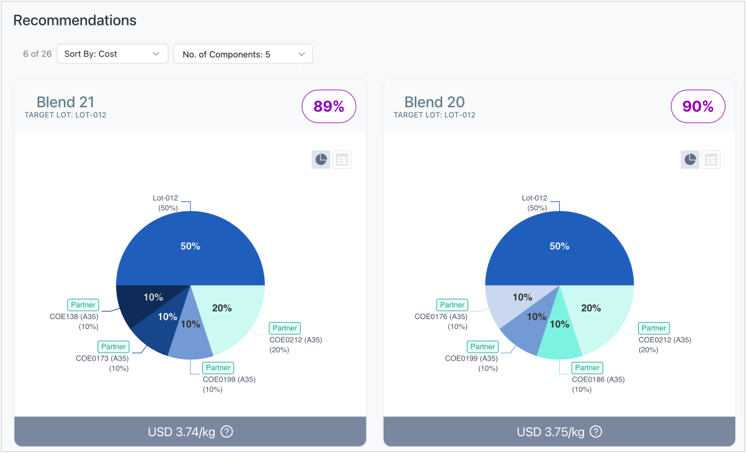746x453 pixels.
Task: Switch Blend 20 to pie chart view
Action: 690,160
